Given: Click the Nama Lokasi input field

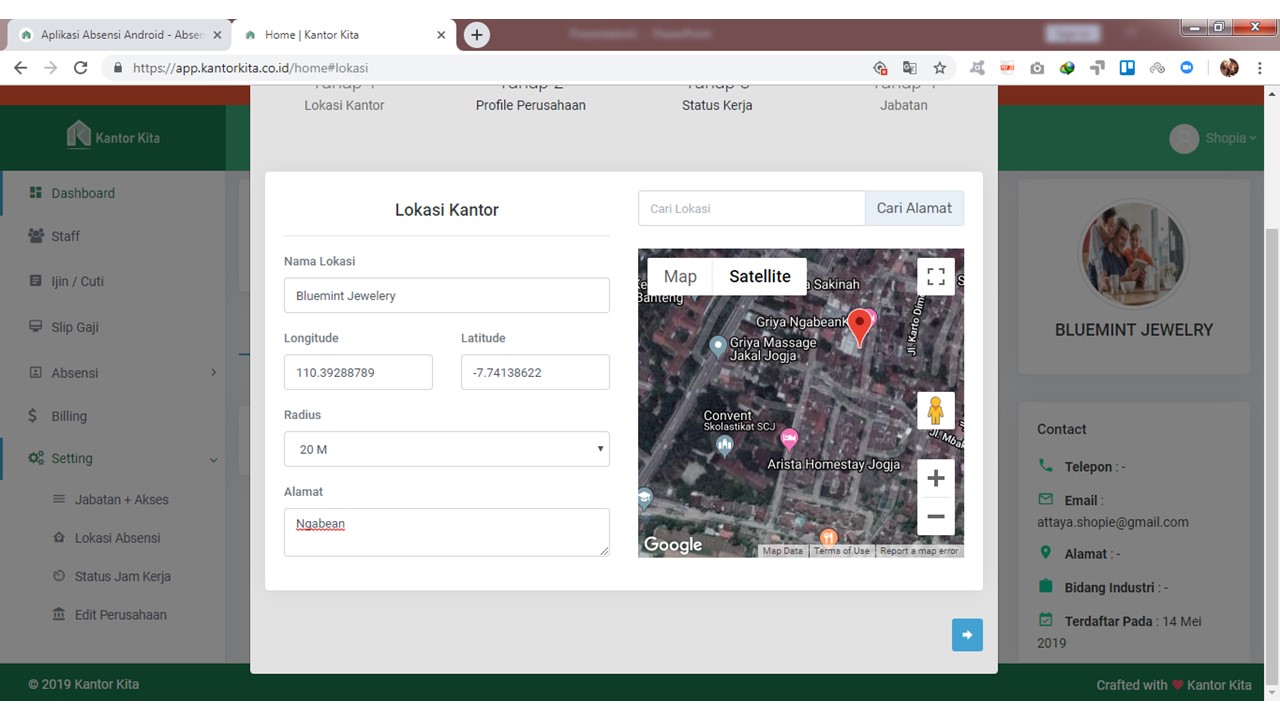Looking at the screenshot, I should [446, 296].
